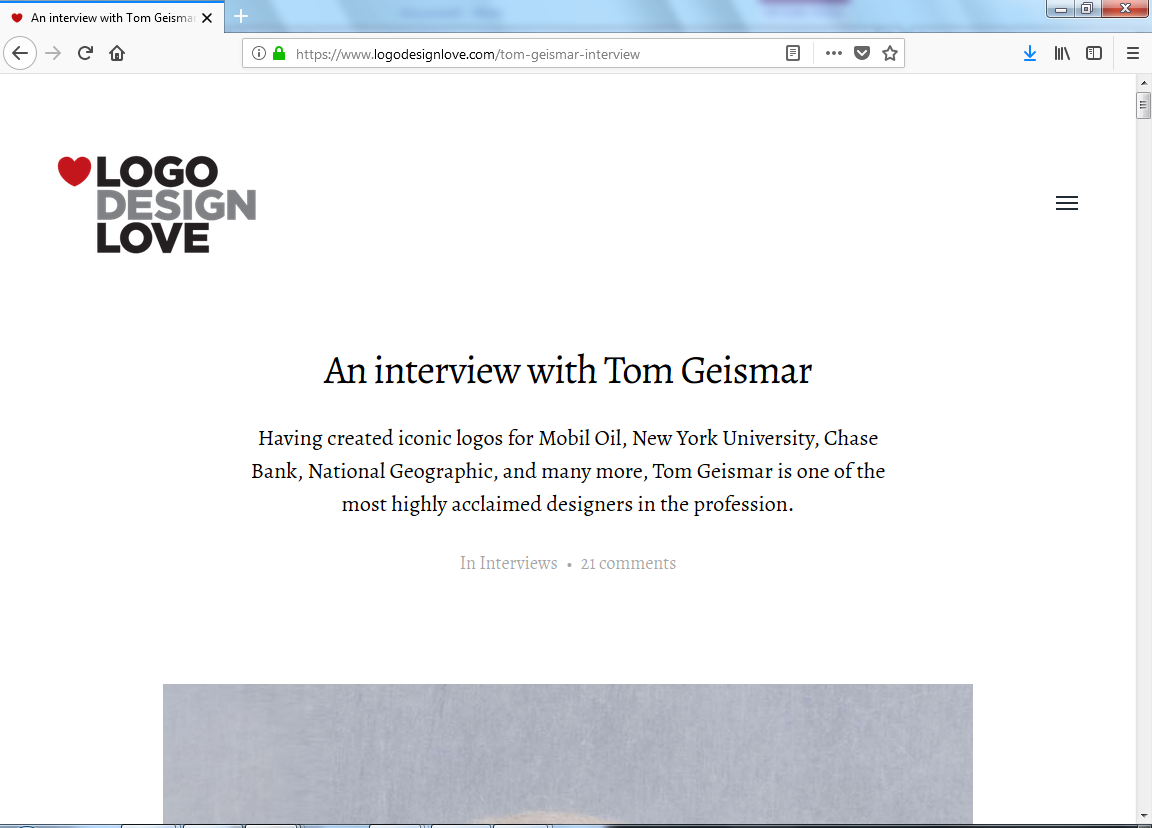The width and height of the screenshot is (1152, 828).
Task: Click the Logo Design Love site logo
Action: (156, 204)
